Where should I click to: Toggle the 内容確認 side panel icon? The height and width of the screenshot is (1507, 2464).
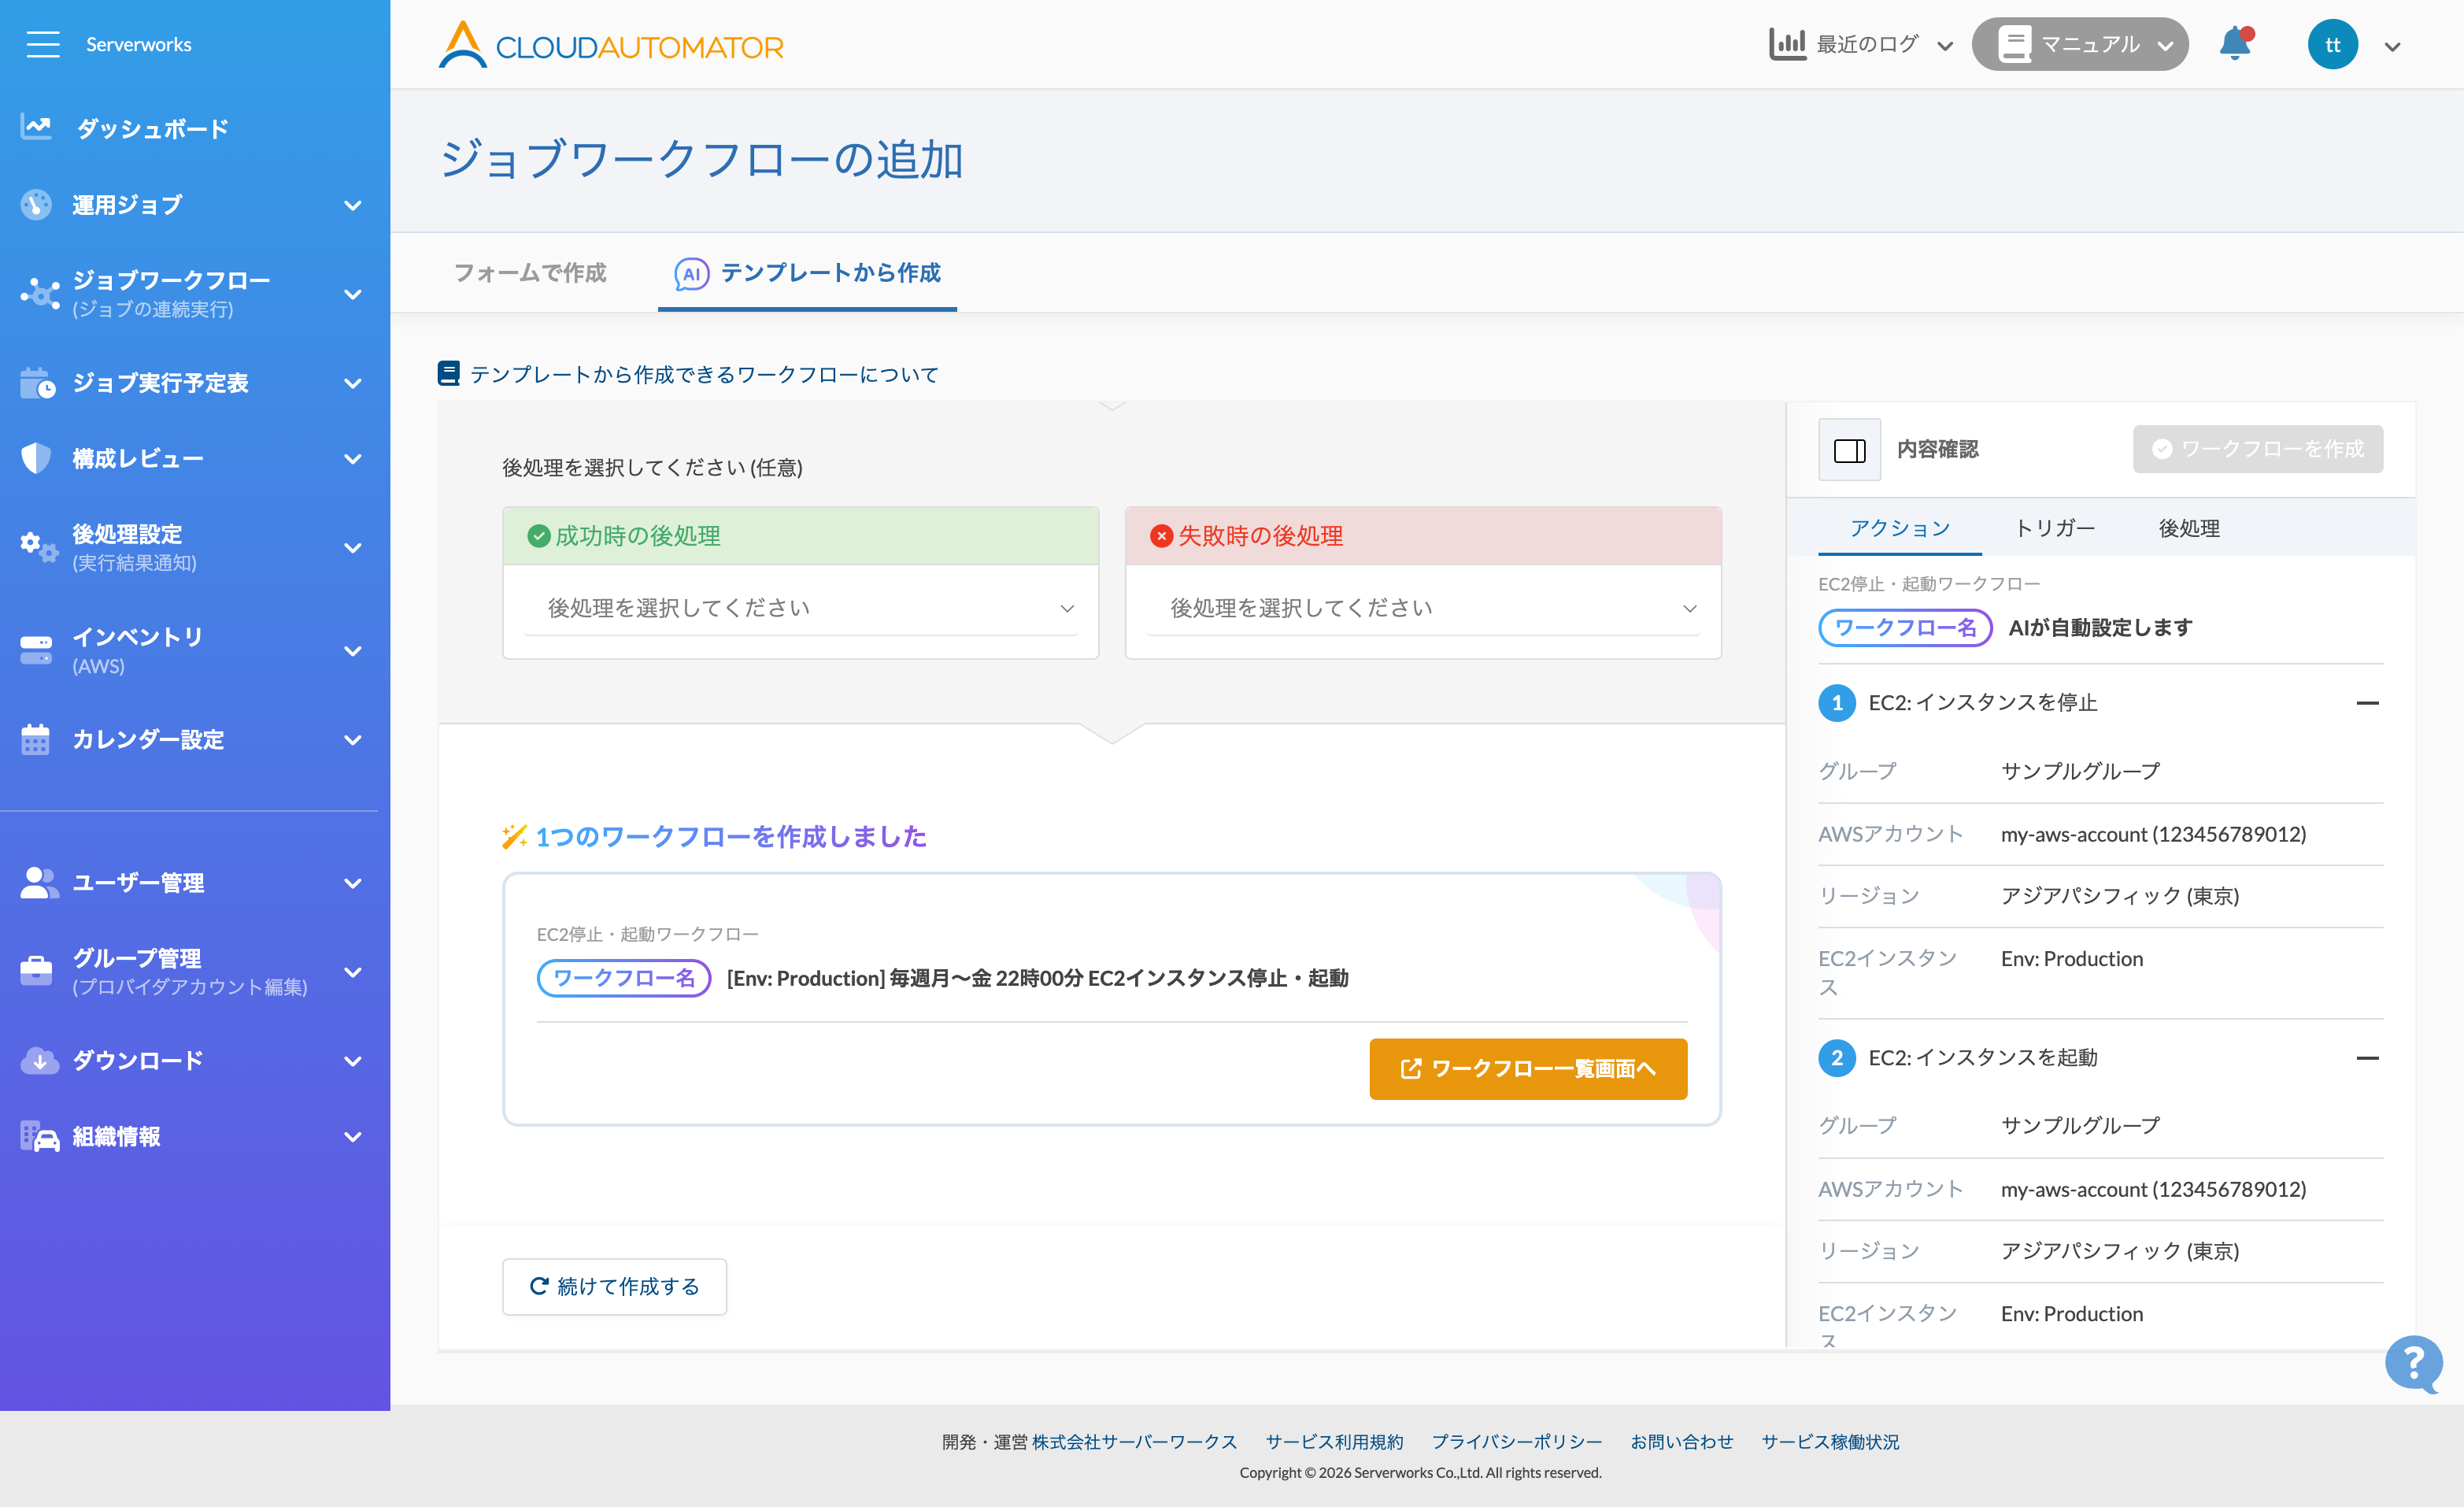coord(1849,450)
